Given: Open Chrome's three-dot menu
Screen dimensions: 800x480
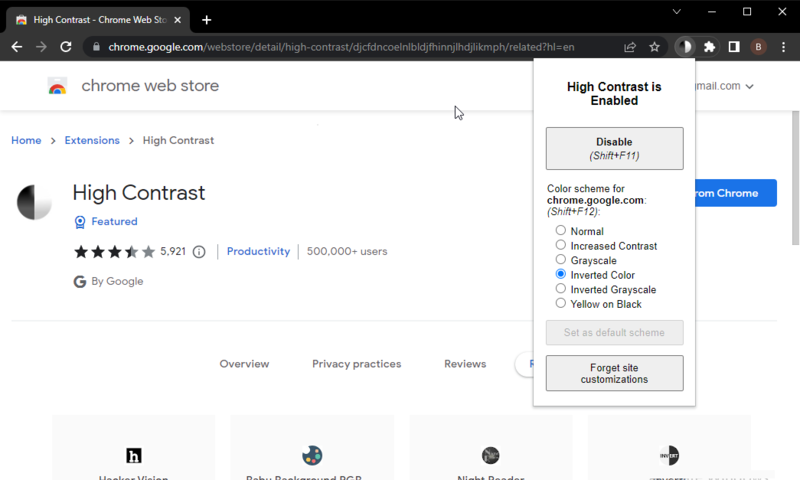Looking at the screenshot, I should [x=783, y=47].
